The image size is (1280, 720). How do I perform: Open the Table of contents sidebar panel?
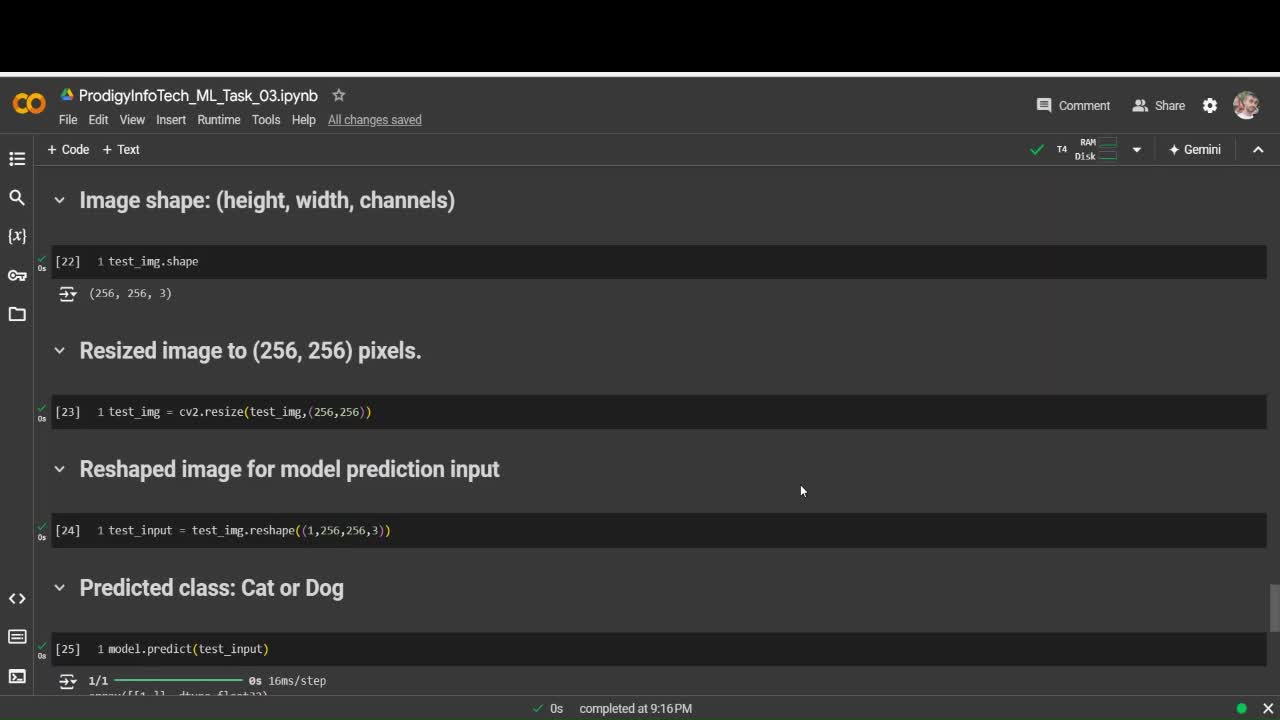17,159
